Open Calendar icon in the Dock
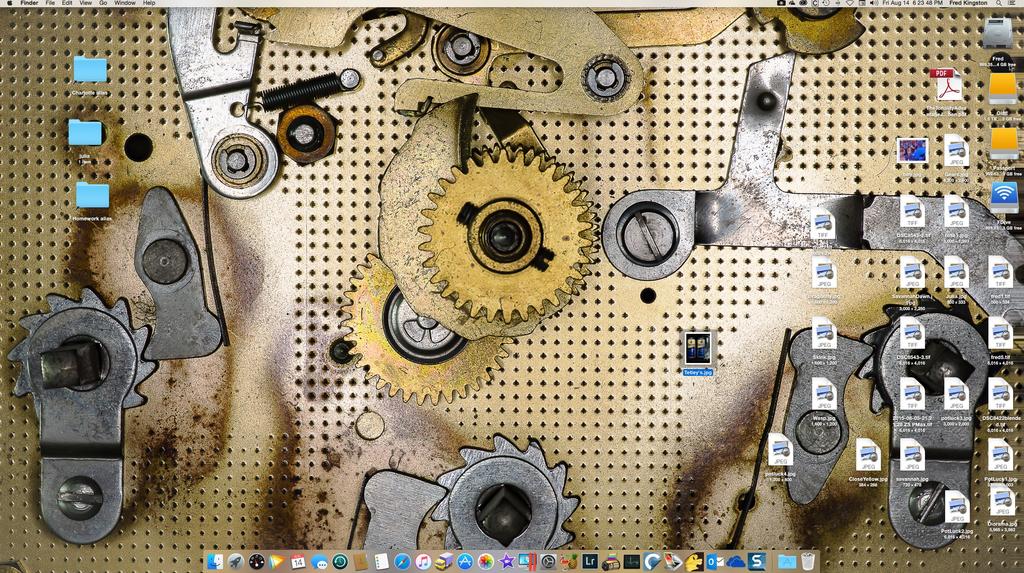 pyautogui.click(x=298, y=562)
